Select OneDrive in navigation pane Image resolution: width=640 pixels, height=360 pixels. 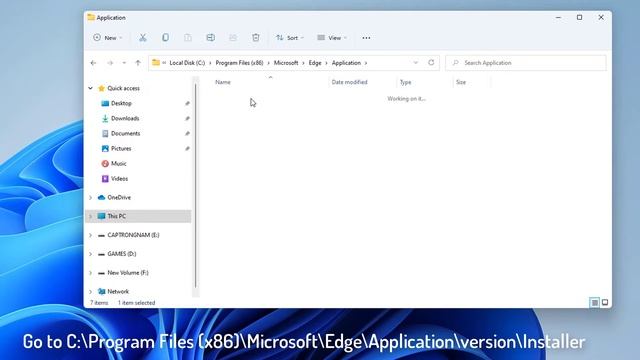point(119,198)
